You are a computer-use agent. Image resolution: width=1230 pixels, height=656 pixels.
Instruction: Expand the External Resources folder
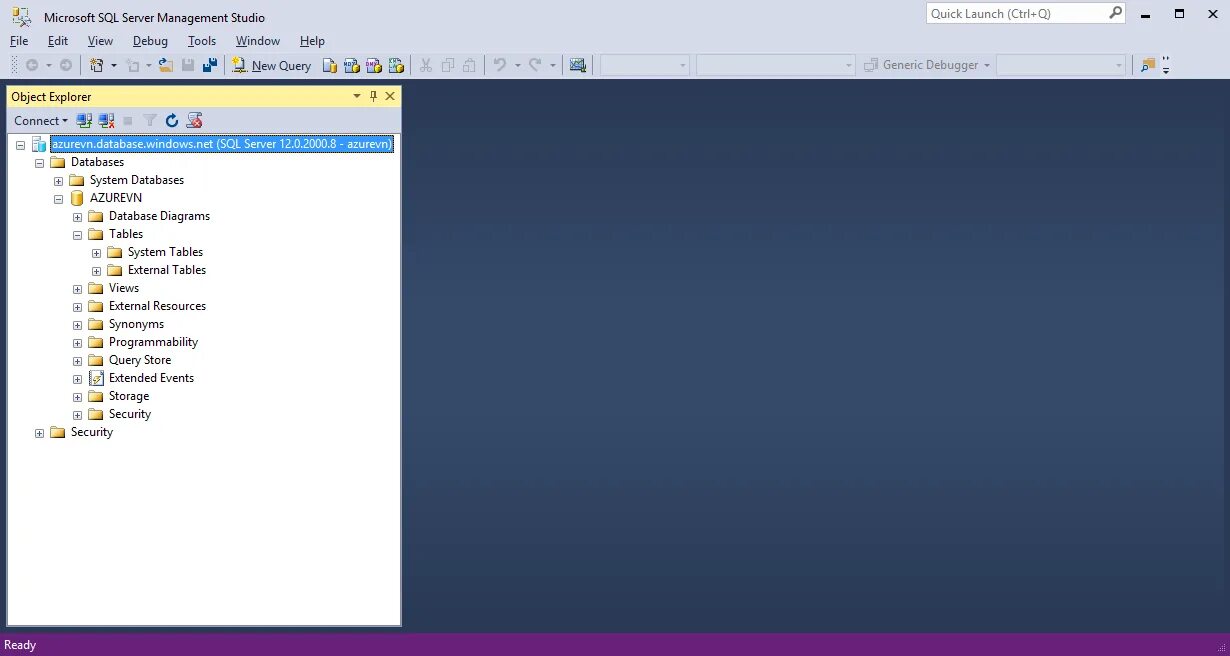(77, 307)
